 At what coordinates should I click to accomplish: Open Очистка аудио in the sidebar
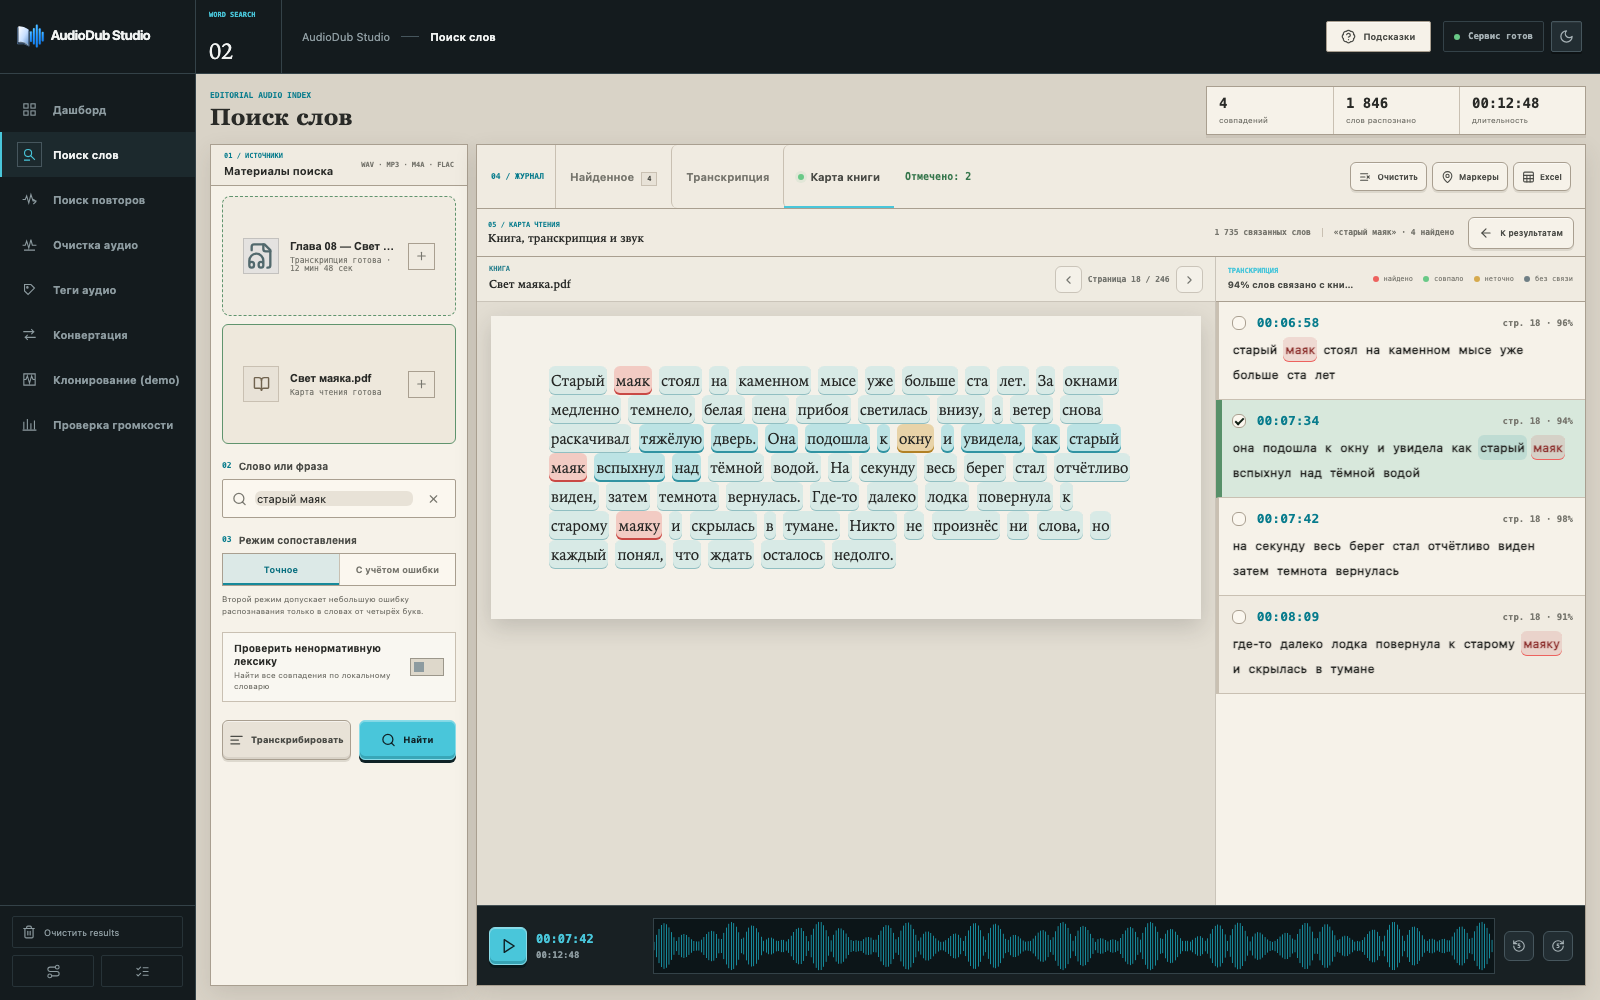click(x=97, y=245)
